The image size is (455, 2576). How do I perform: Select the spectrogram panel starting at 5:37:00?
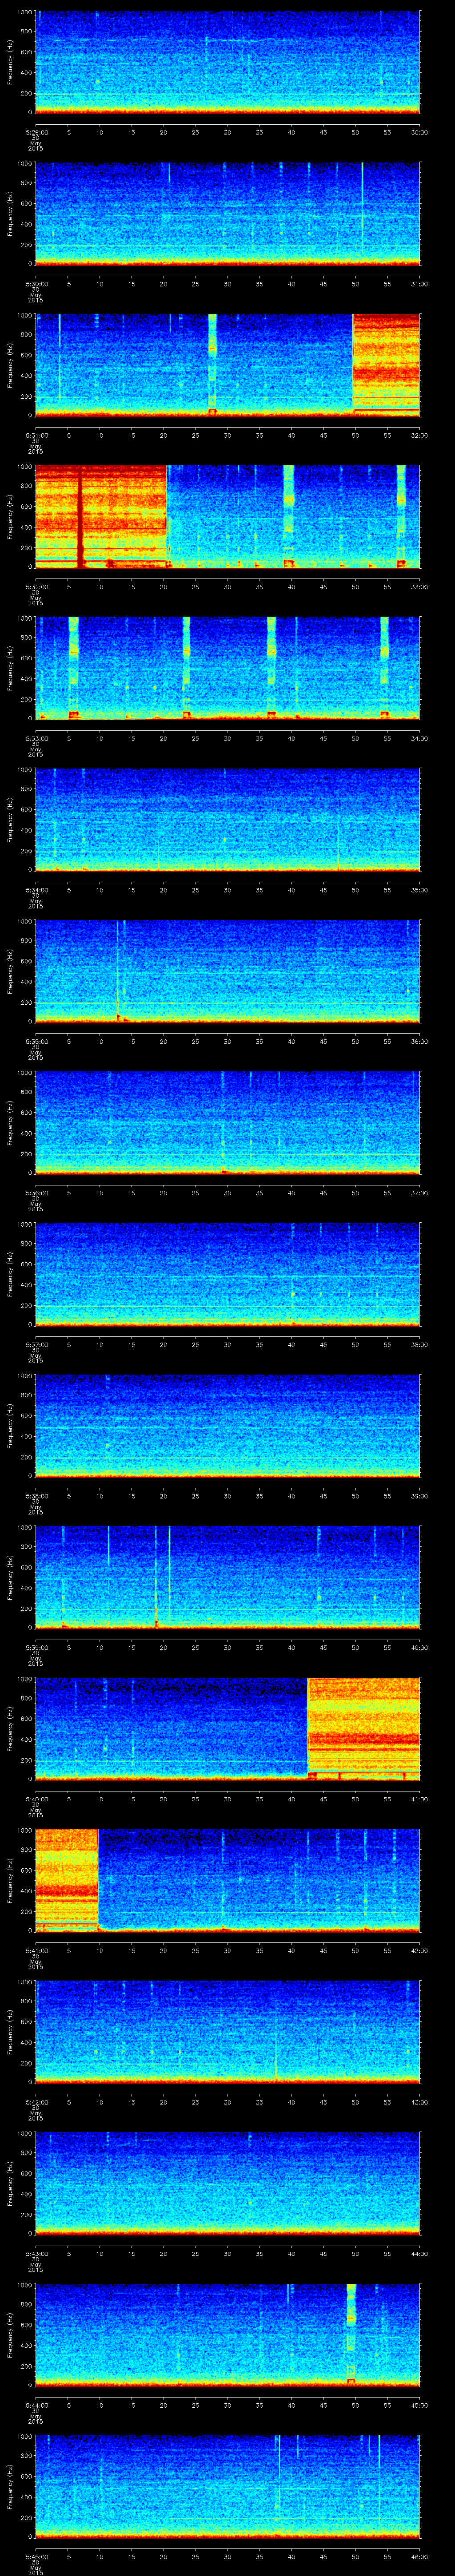(x=227, y=1274)
